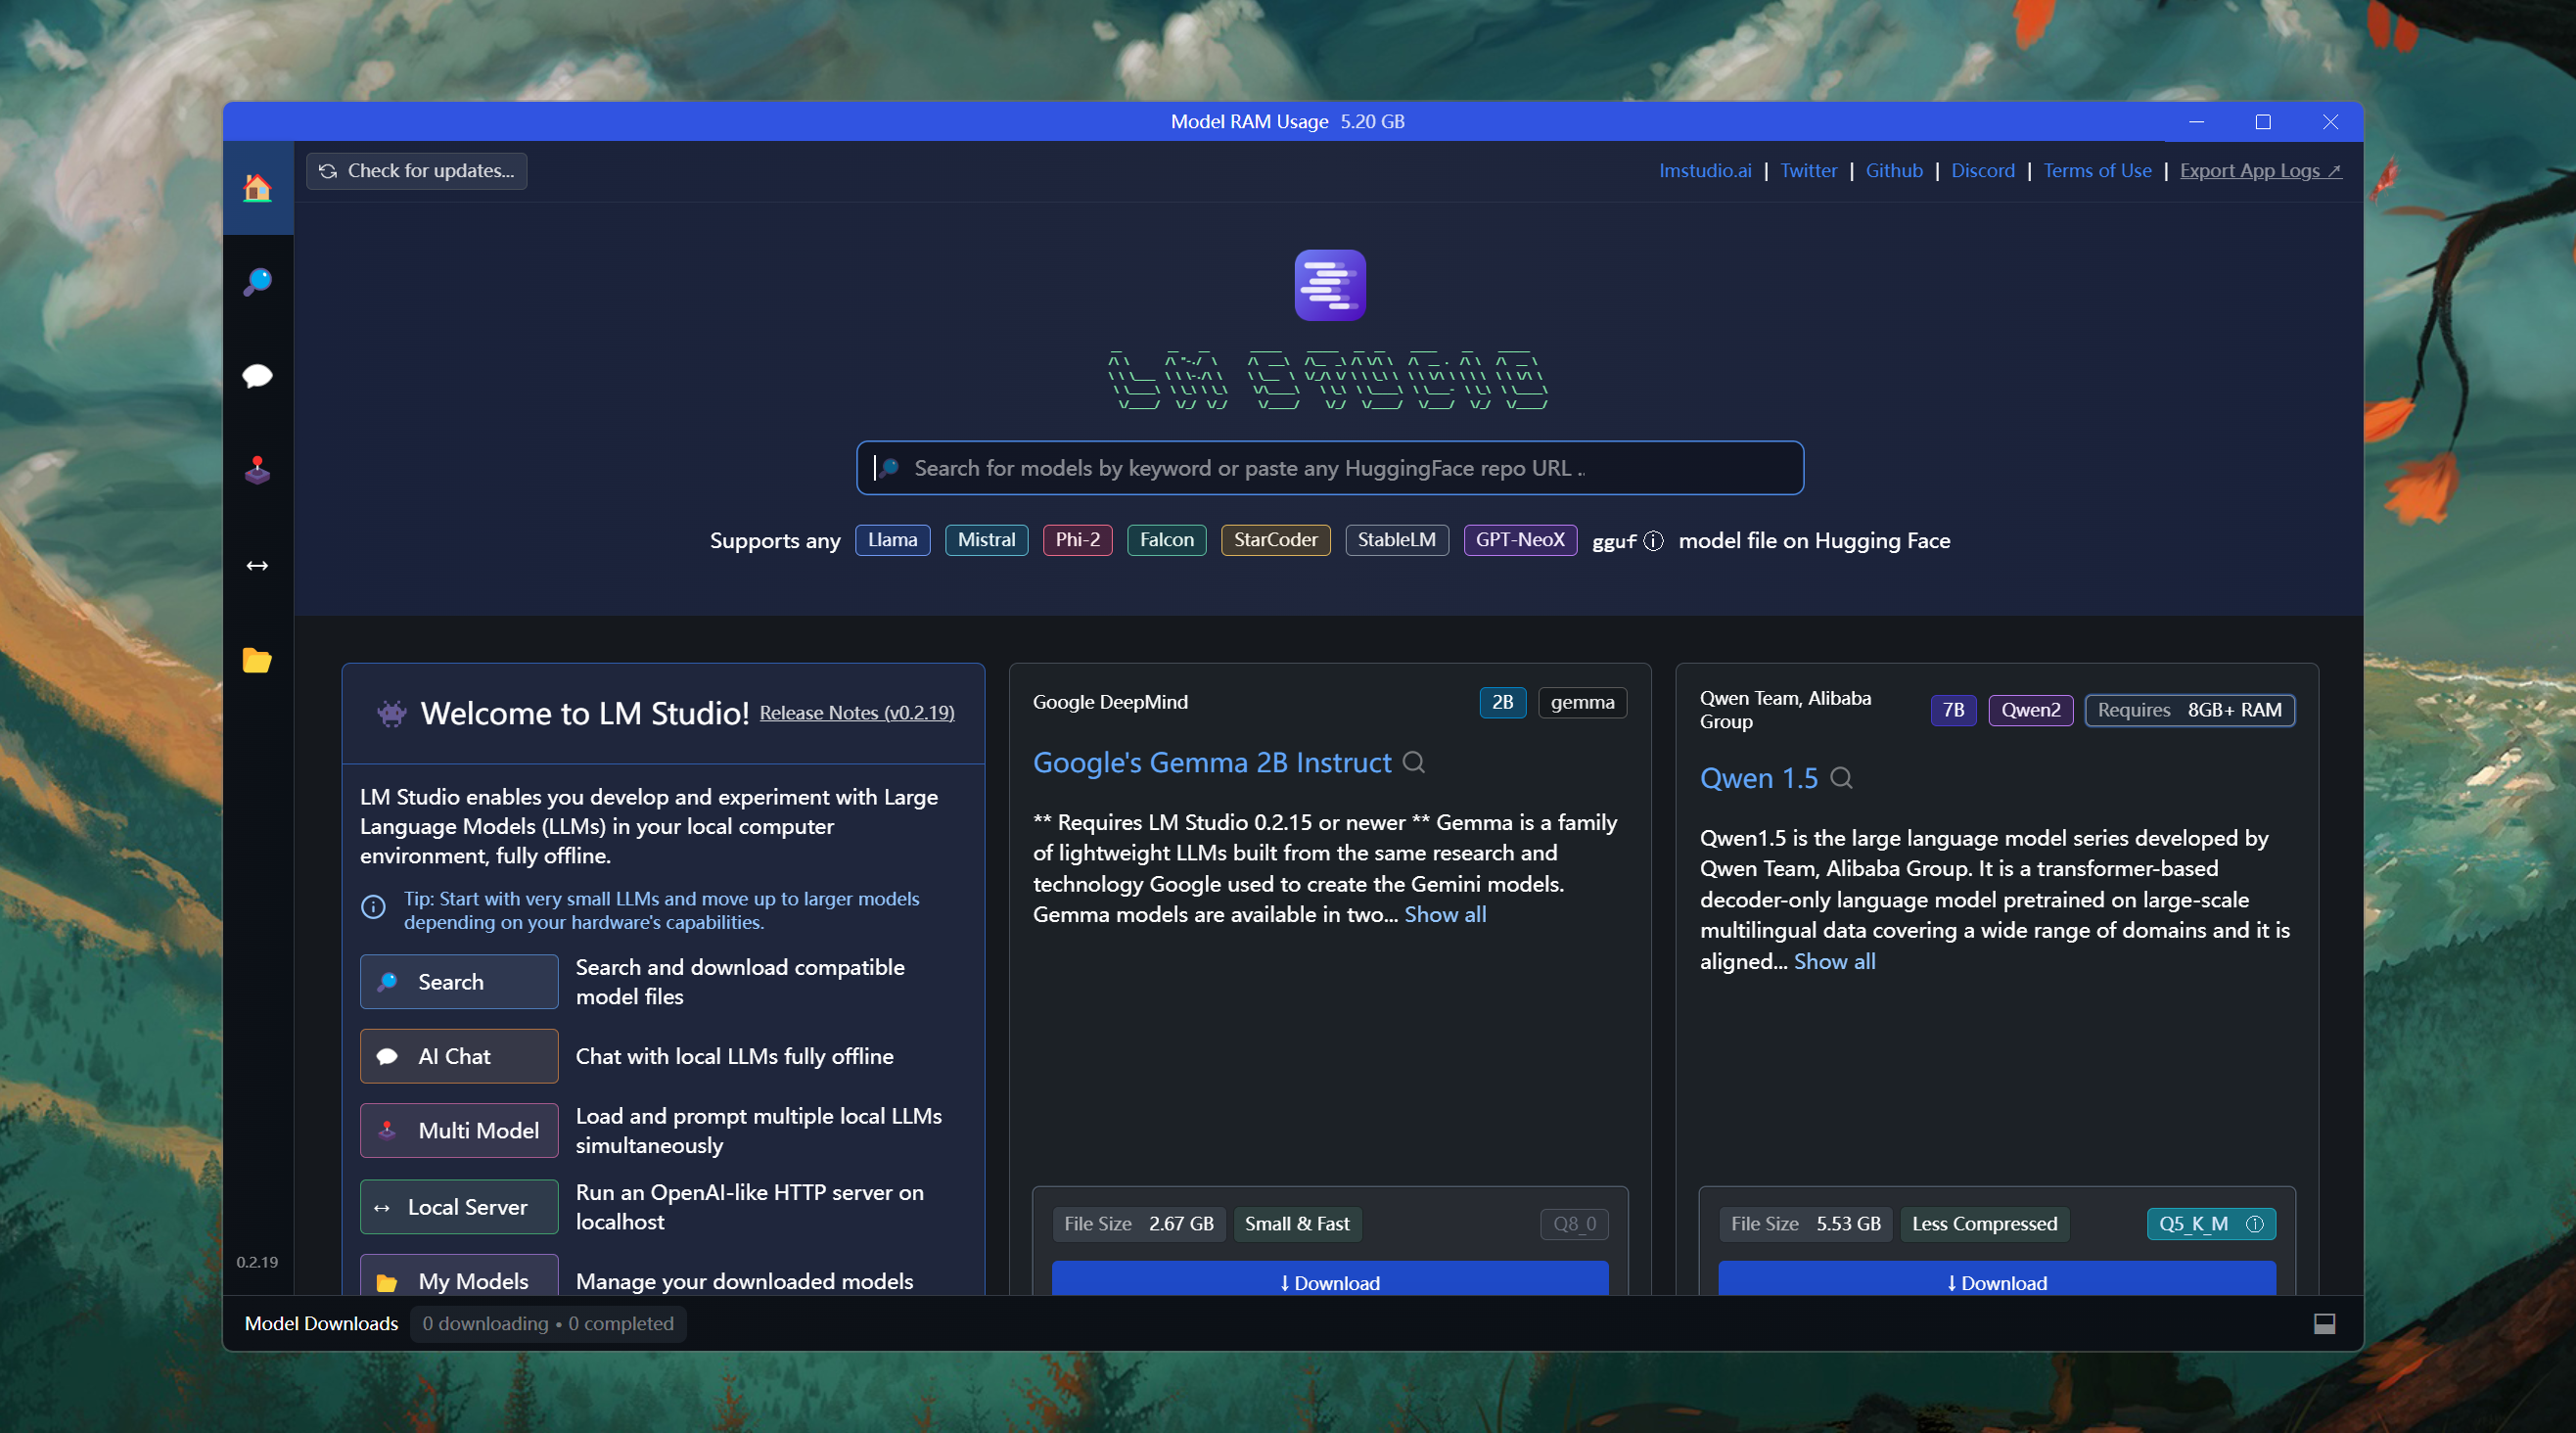The height and width of the screenshot is (1433, 2576).
Task: Click the Search button in Welcome card
Action: (x=459, y=982)
